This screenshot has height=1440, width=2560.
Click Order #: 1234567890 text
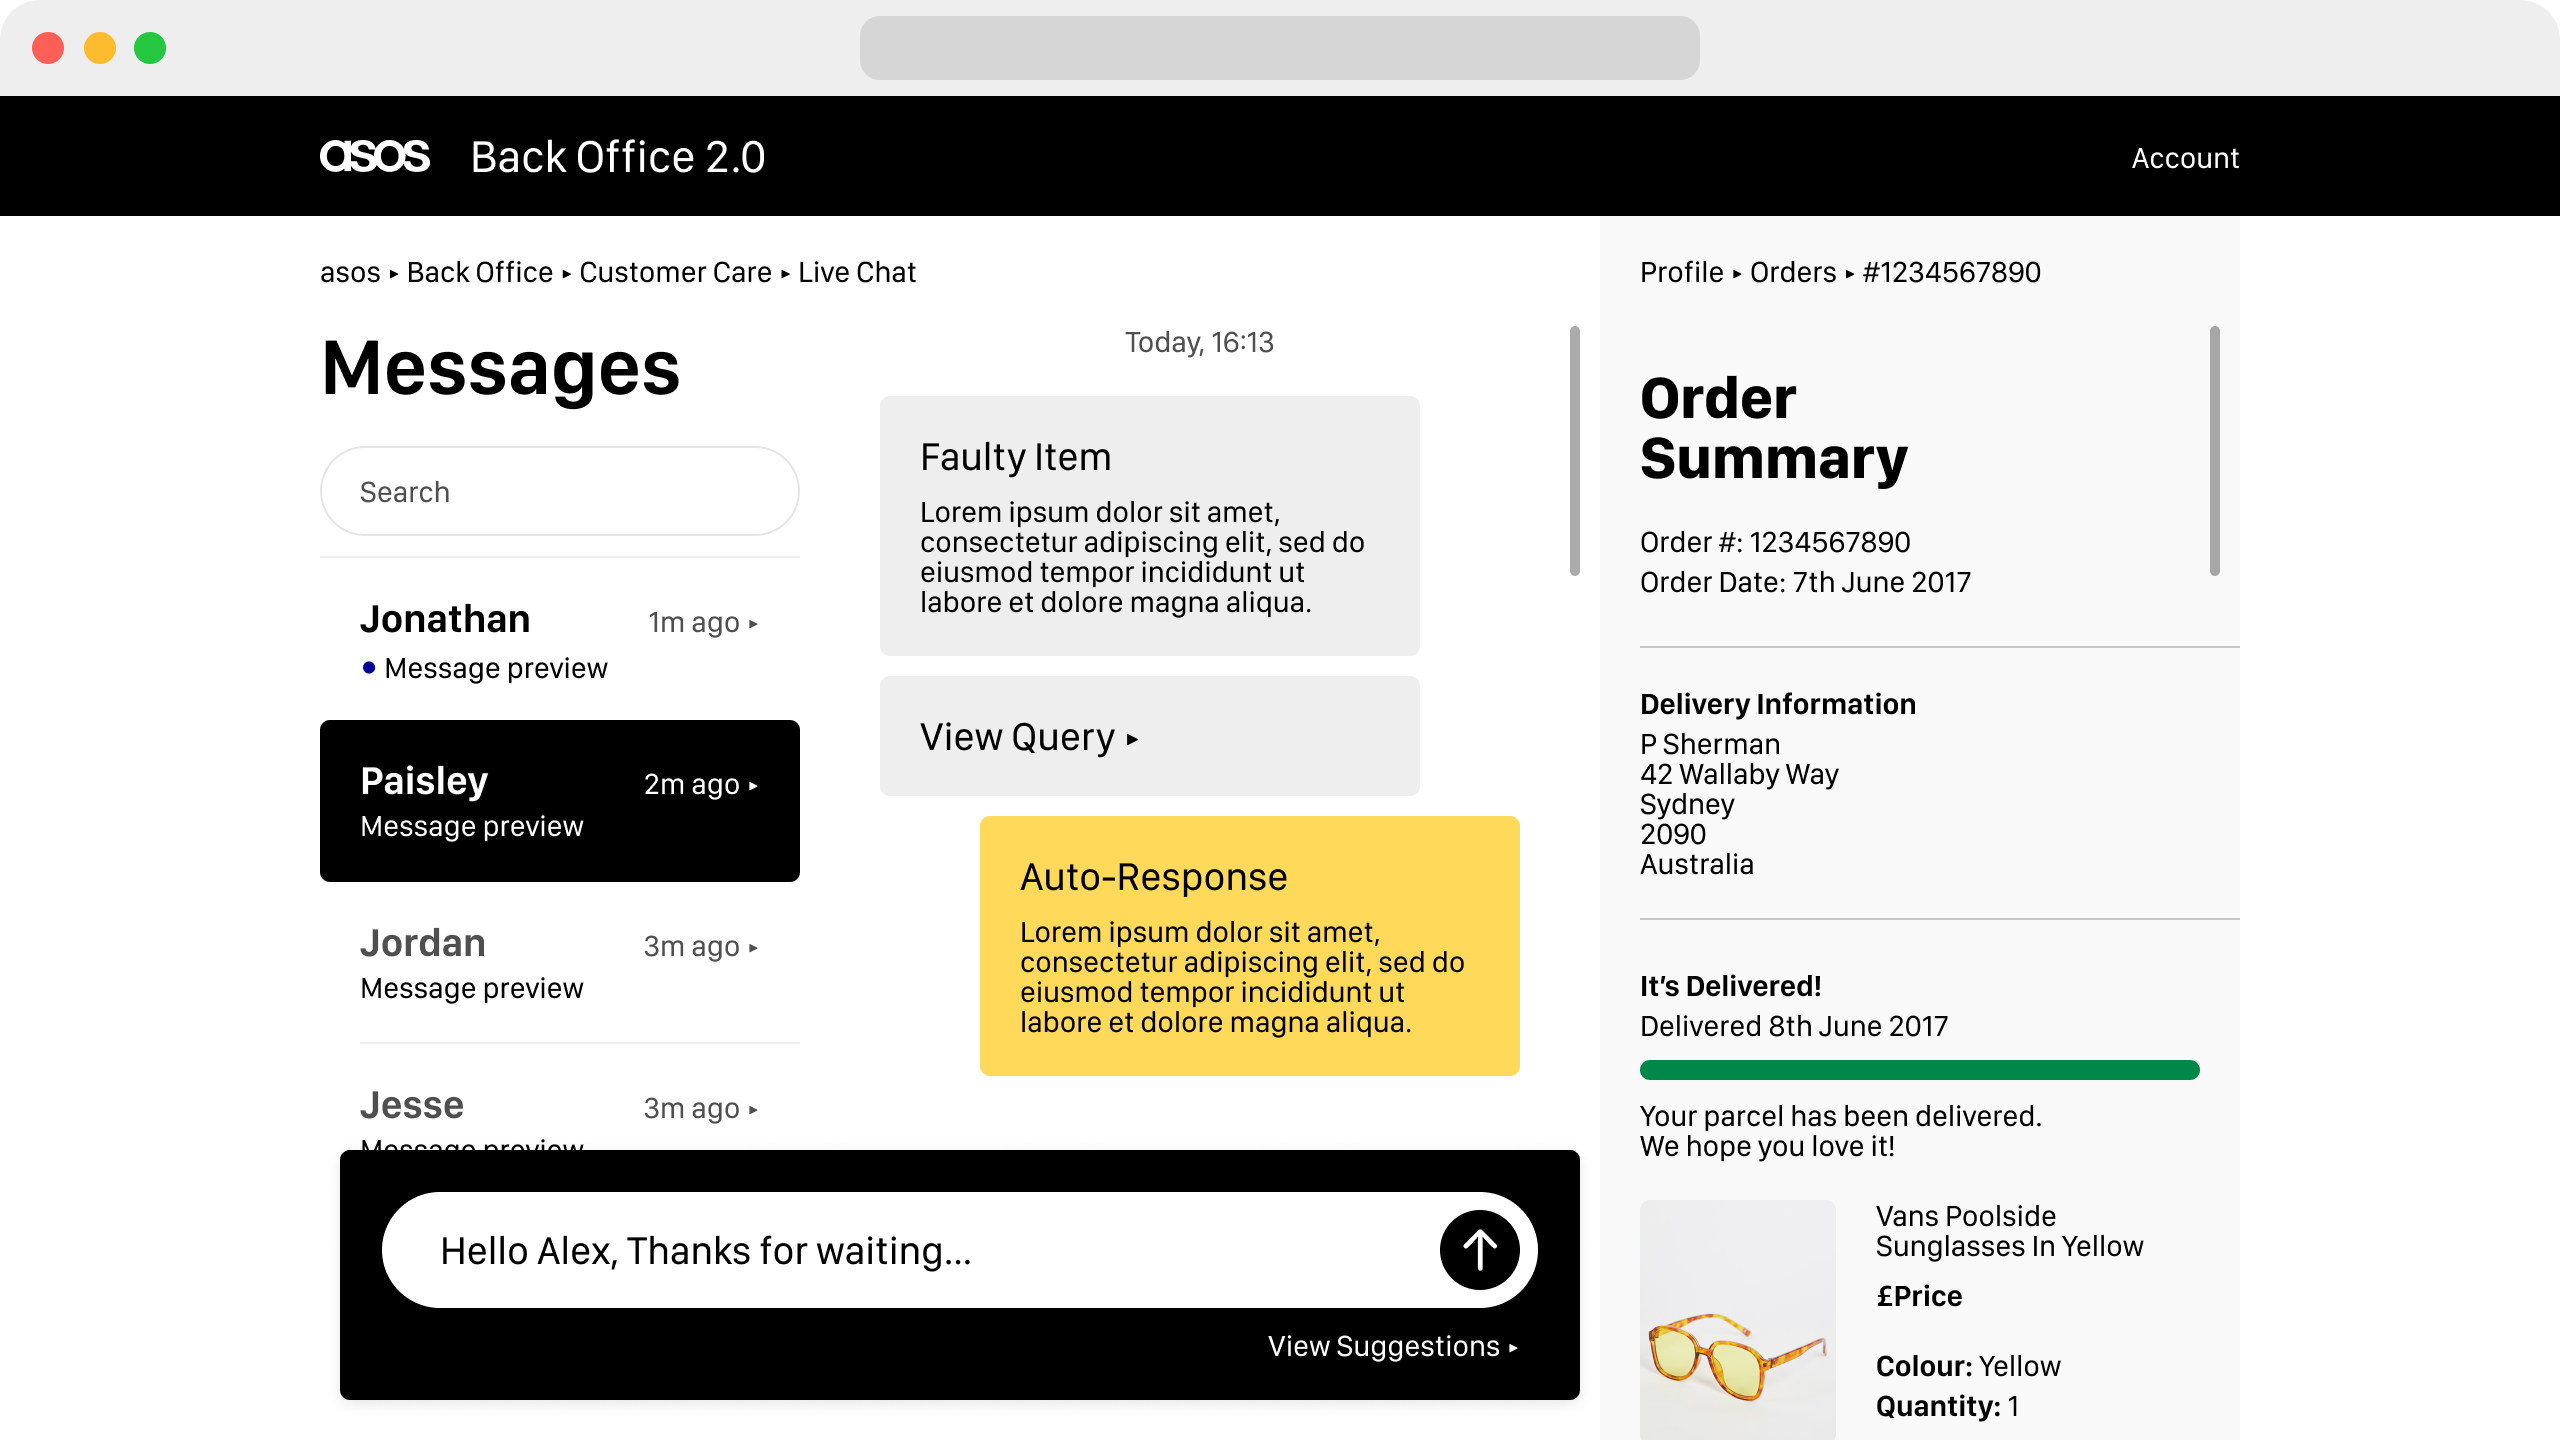pyautogui.click(x=1775, y=542)
